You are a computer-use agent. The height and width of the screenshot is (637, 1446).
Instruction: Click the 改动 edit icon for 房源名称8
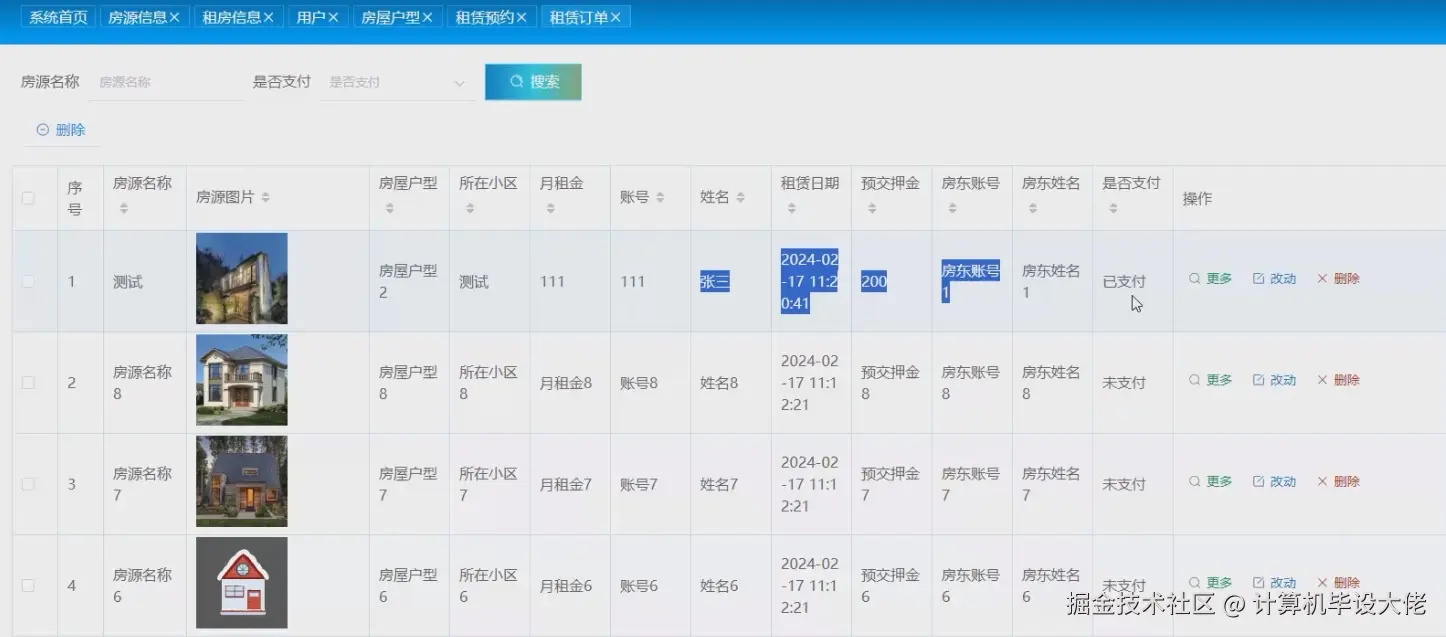pos(1258,380)
